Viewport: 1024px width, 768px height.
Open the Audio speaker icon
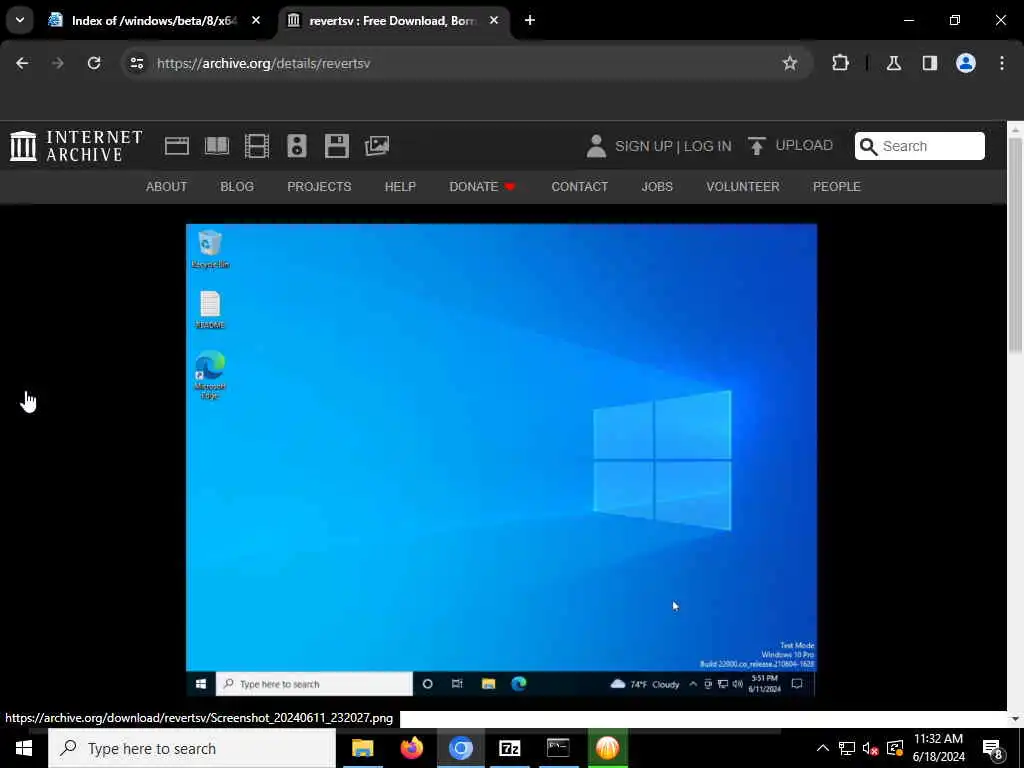click(296, 146)
